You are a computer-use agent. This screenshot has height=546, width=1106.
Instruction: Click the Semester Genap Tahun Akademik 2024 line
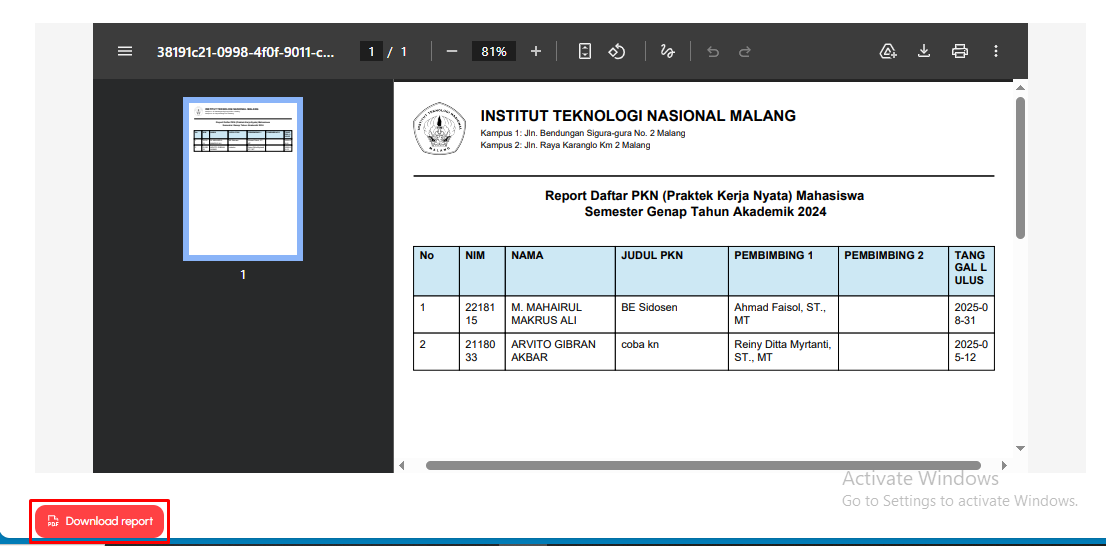[x=705, y=211]
